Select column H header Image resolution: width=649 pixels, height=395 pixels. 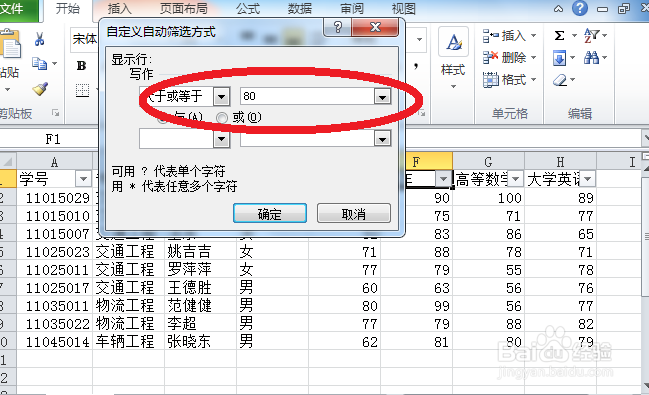pos(560,161)
